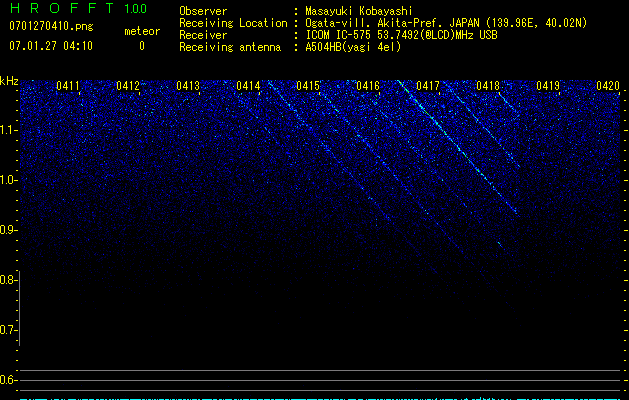Click the 0412 time marker
This screenshot has height=400, width=629.
[128, 86]
